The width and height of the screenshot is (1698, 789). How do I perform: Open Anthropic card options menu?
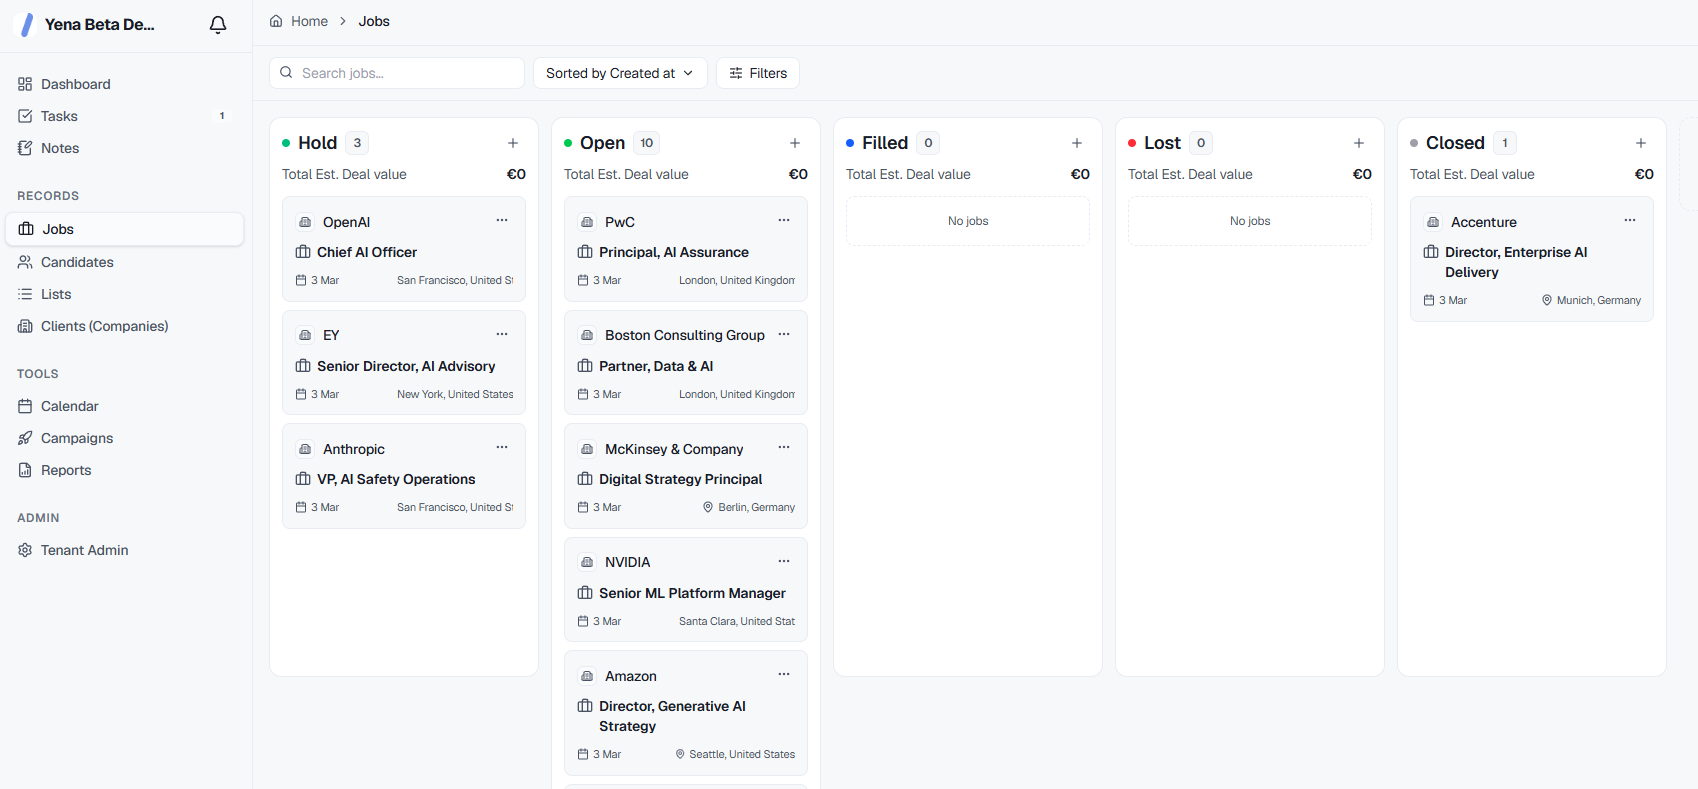point(502,447)
